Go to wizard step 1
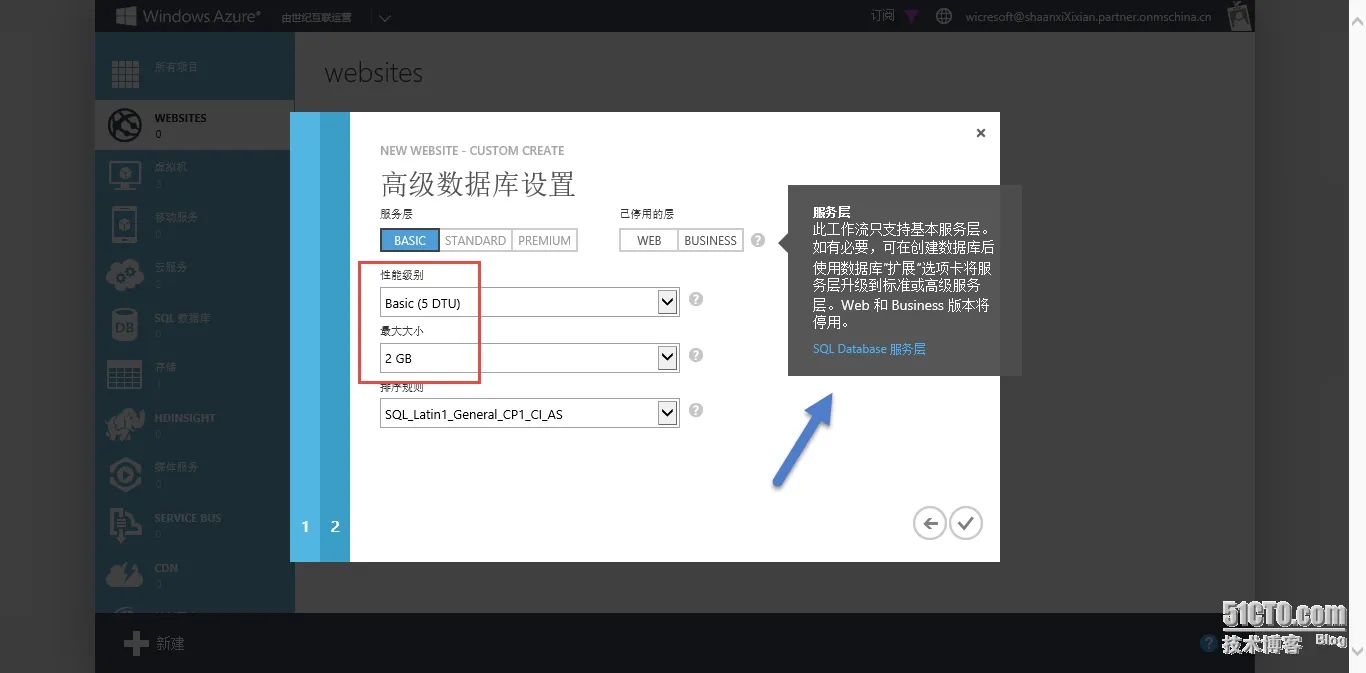The image size is (1366, 673). pyautogui.click(x=305, y=526)
